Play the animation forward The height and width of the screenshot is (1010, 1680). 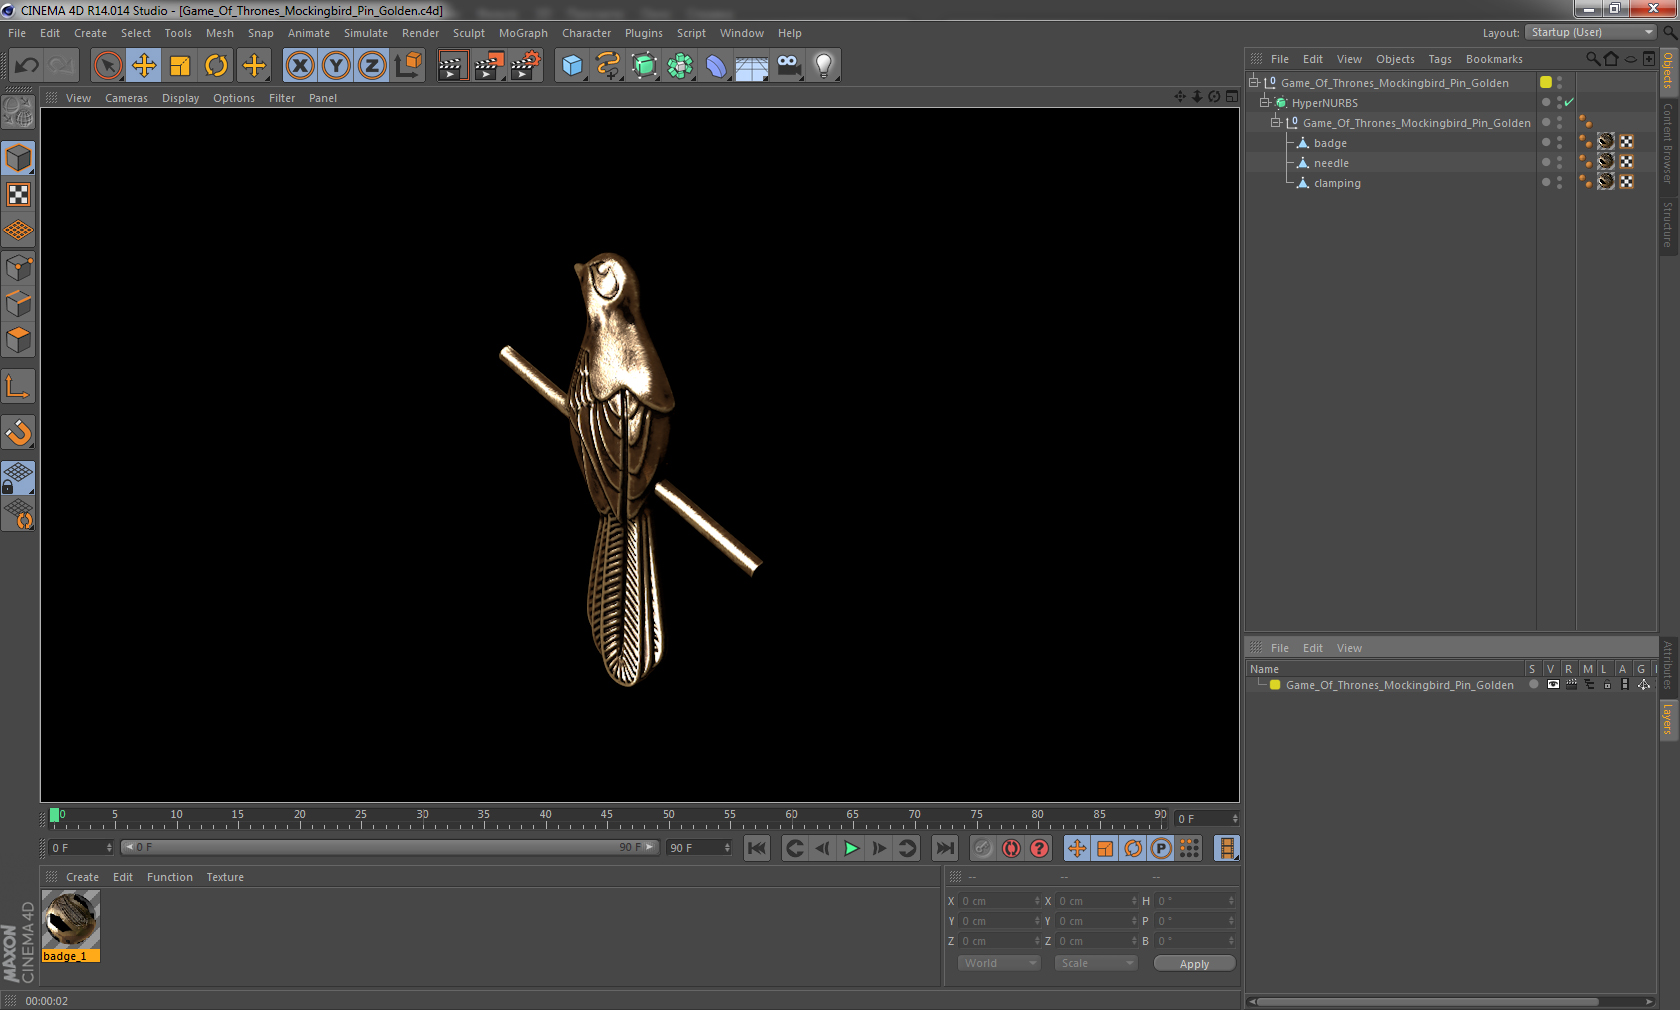click(x=851, y=848)
